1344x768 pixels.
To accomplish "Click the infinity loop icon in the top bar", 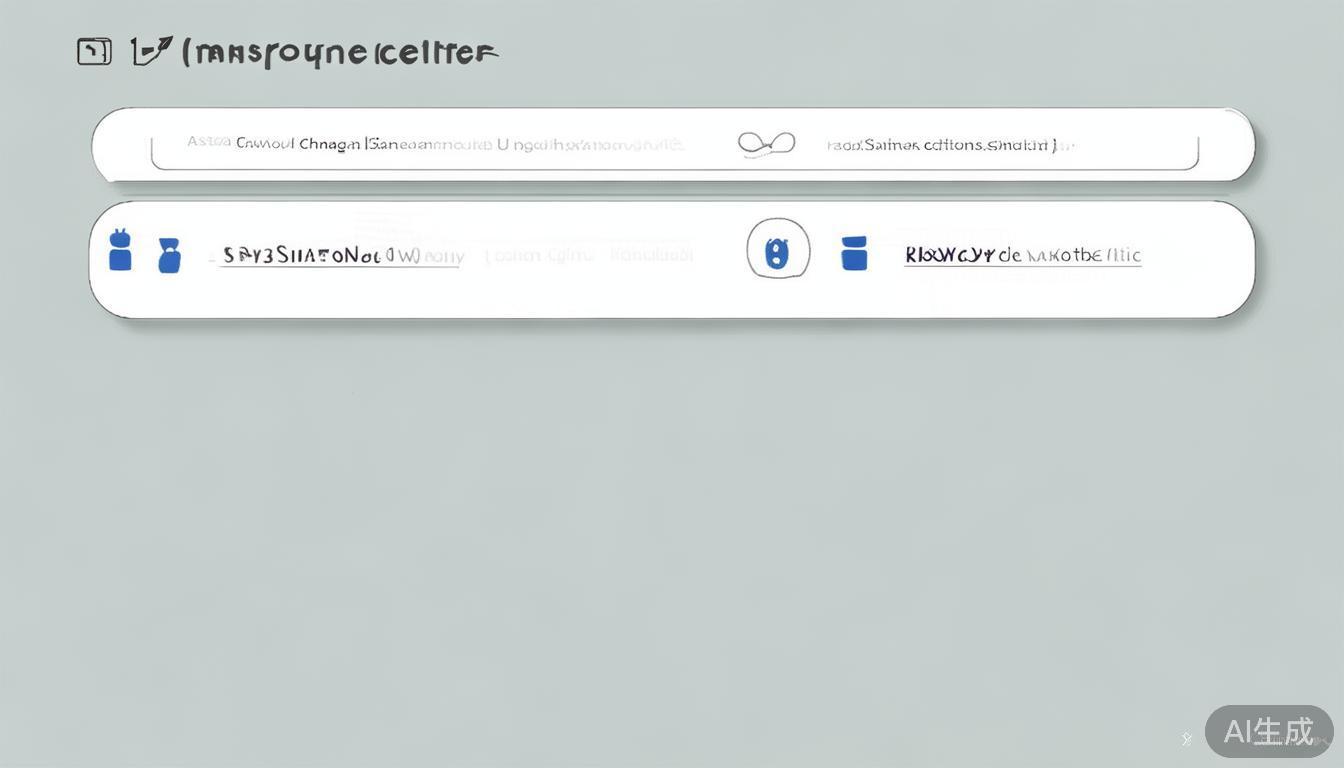I will pos(766,144).
